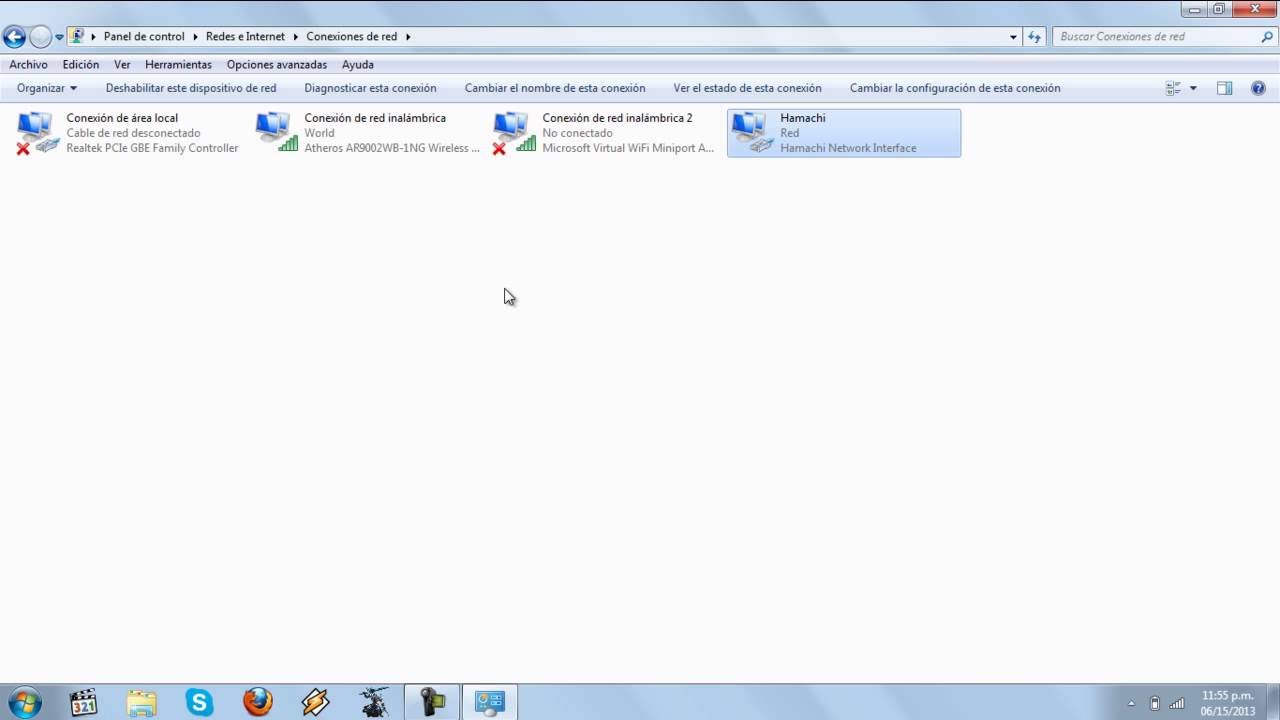Select the Hamachi network adapter icon

(x=752, y=132)
